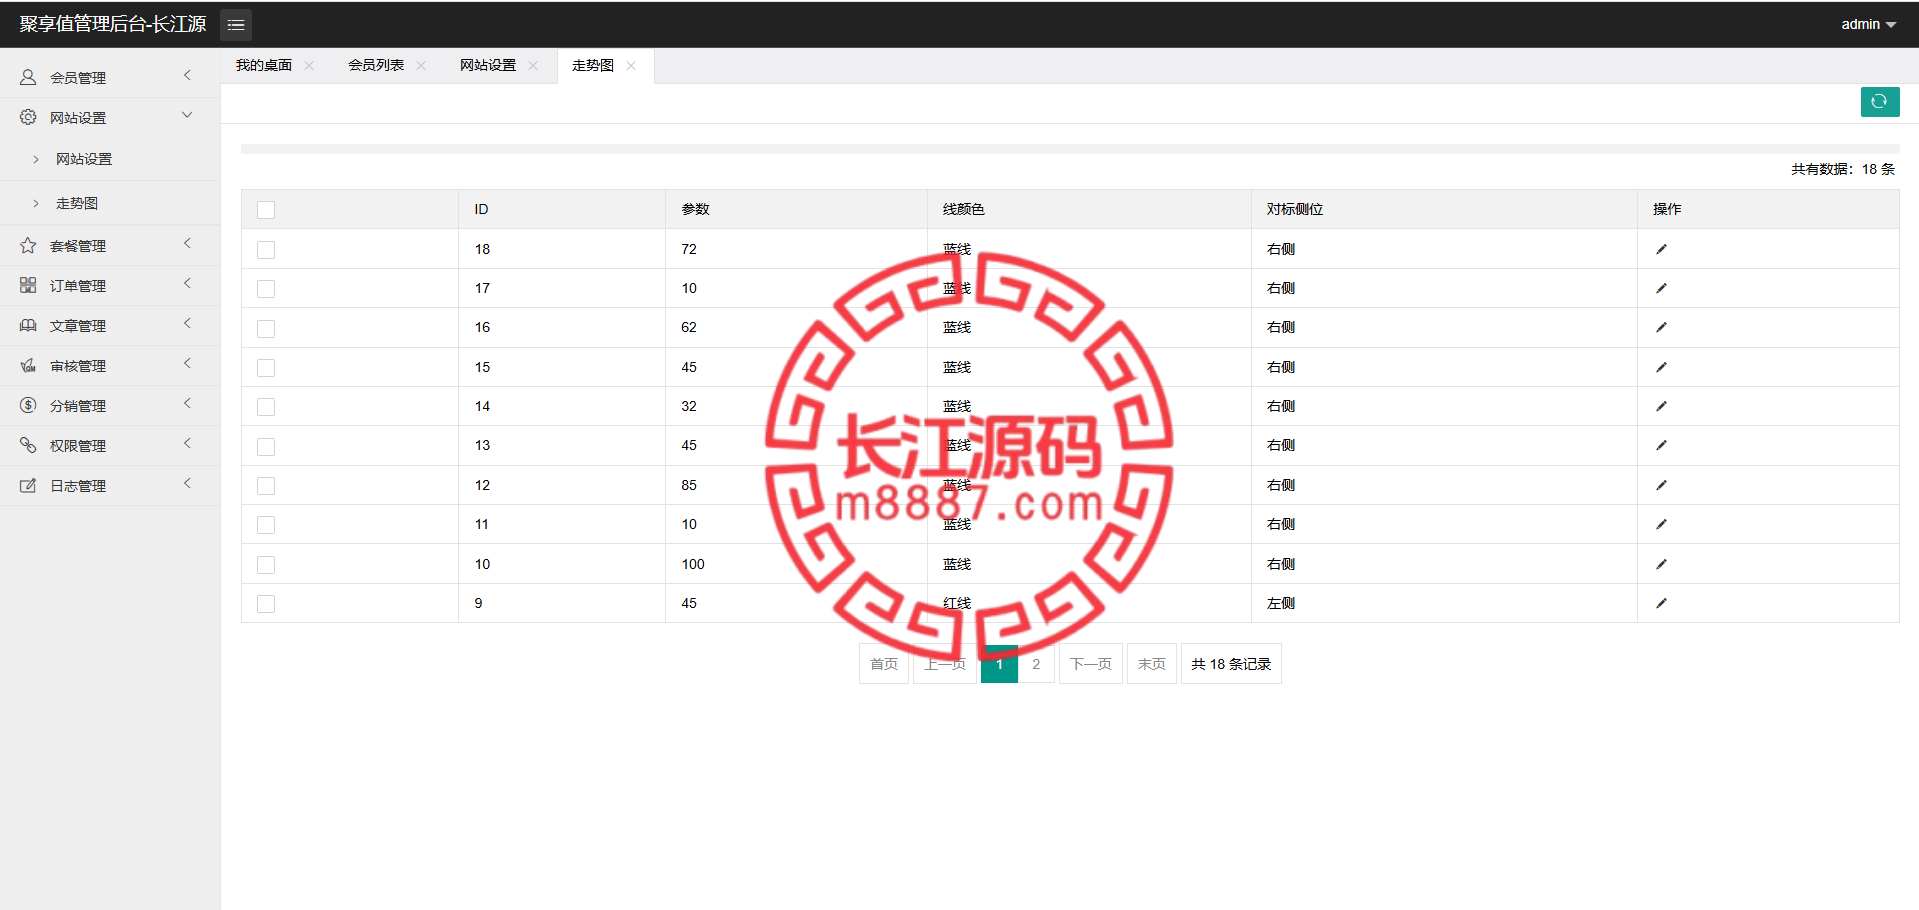Image resolution: width=1919 pixels, height=910 pixels.
Task: Edit row with ID 11
Action: (x=1661, y=524)
